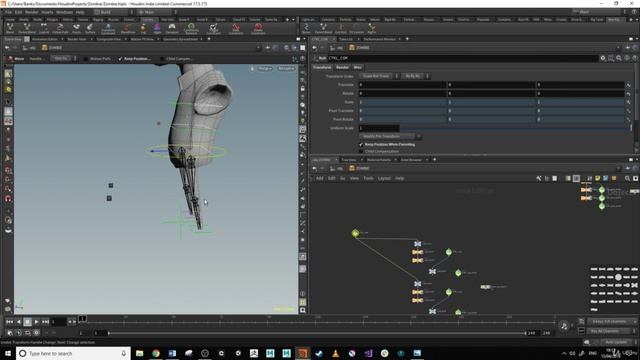Screen dimensions: 640x360
Task: Click the network editor find magnifier icon
Action: 627,178
